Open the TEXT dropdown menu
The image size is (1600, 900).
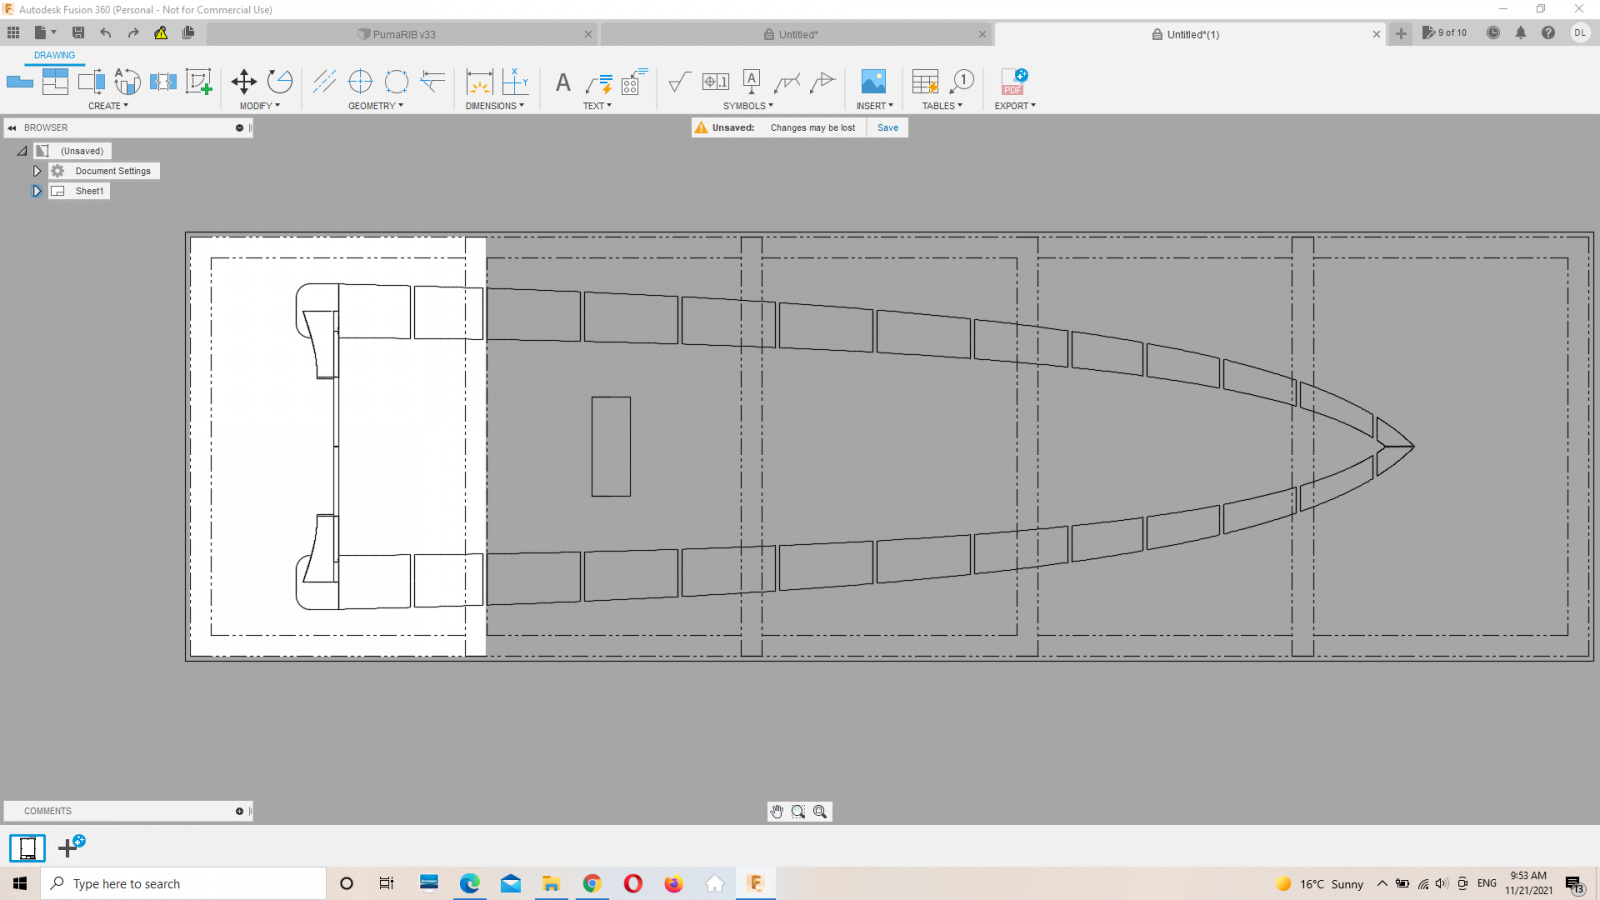(598, 106)
